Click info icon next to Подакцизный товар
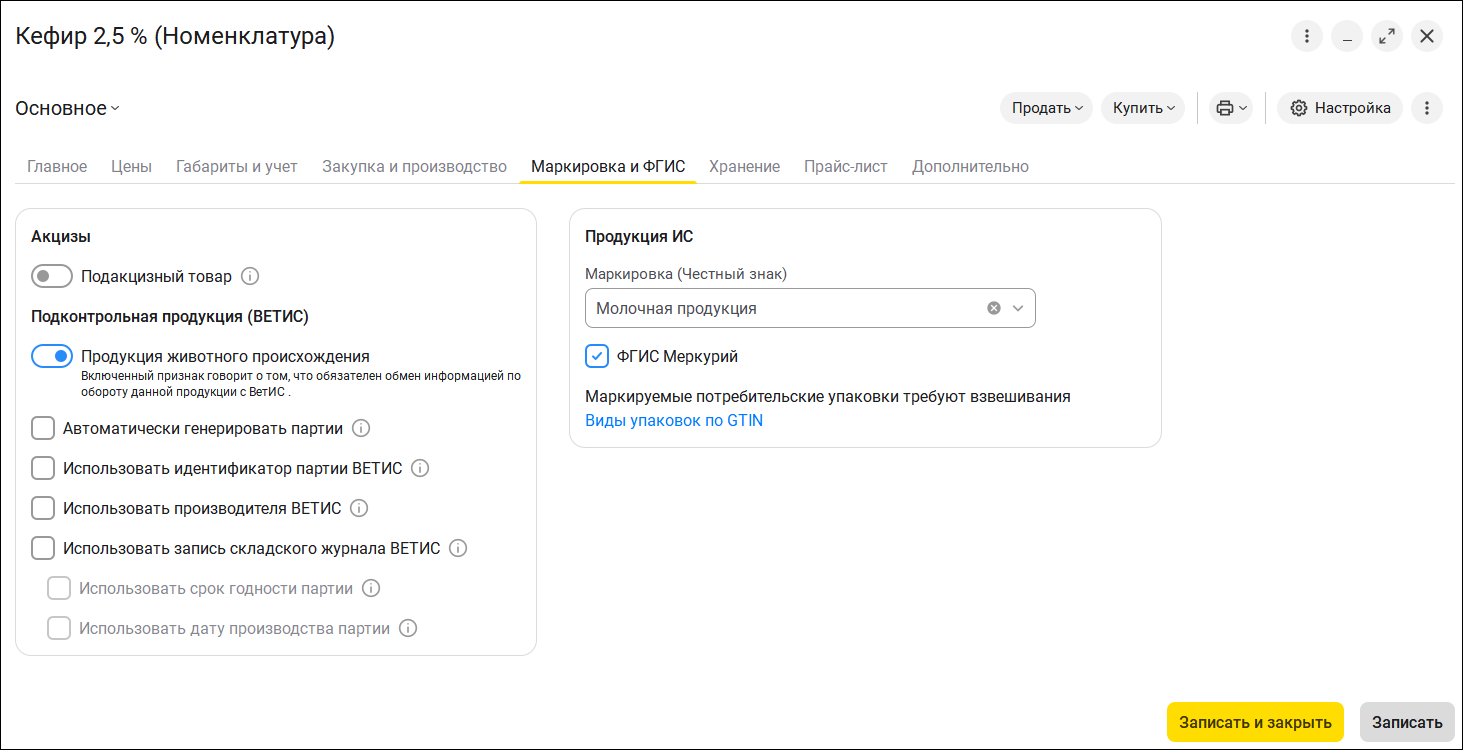This screenshot has width=1463, height=750. 251,276
